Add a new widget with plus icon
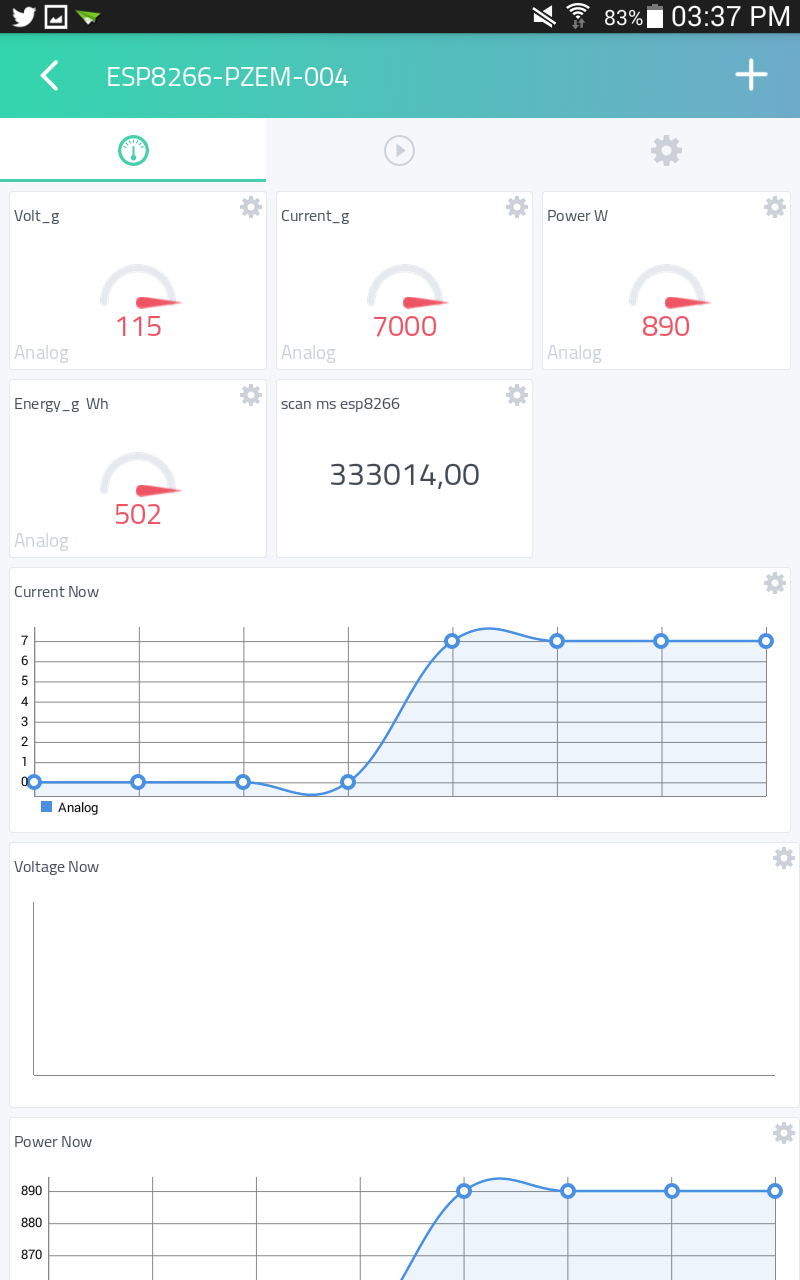This screenshot has height=1280, width=800. pos(751,75)
